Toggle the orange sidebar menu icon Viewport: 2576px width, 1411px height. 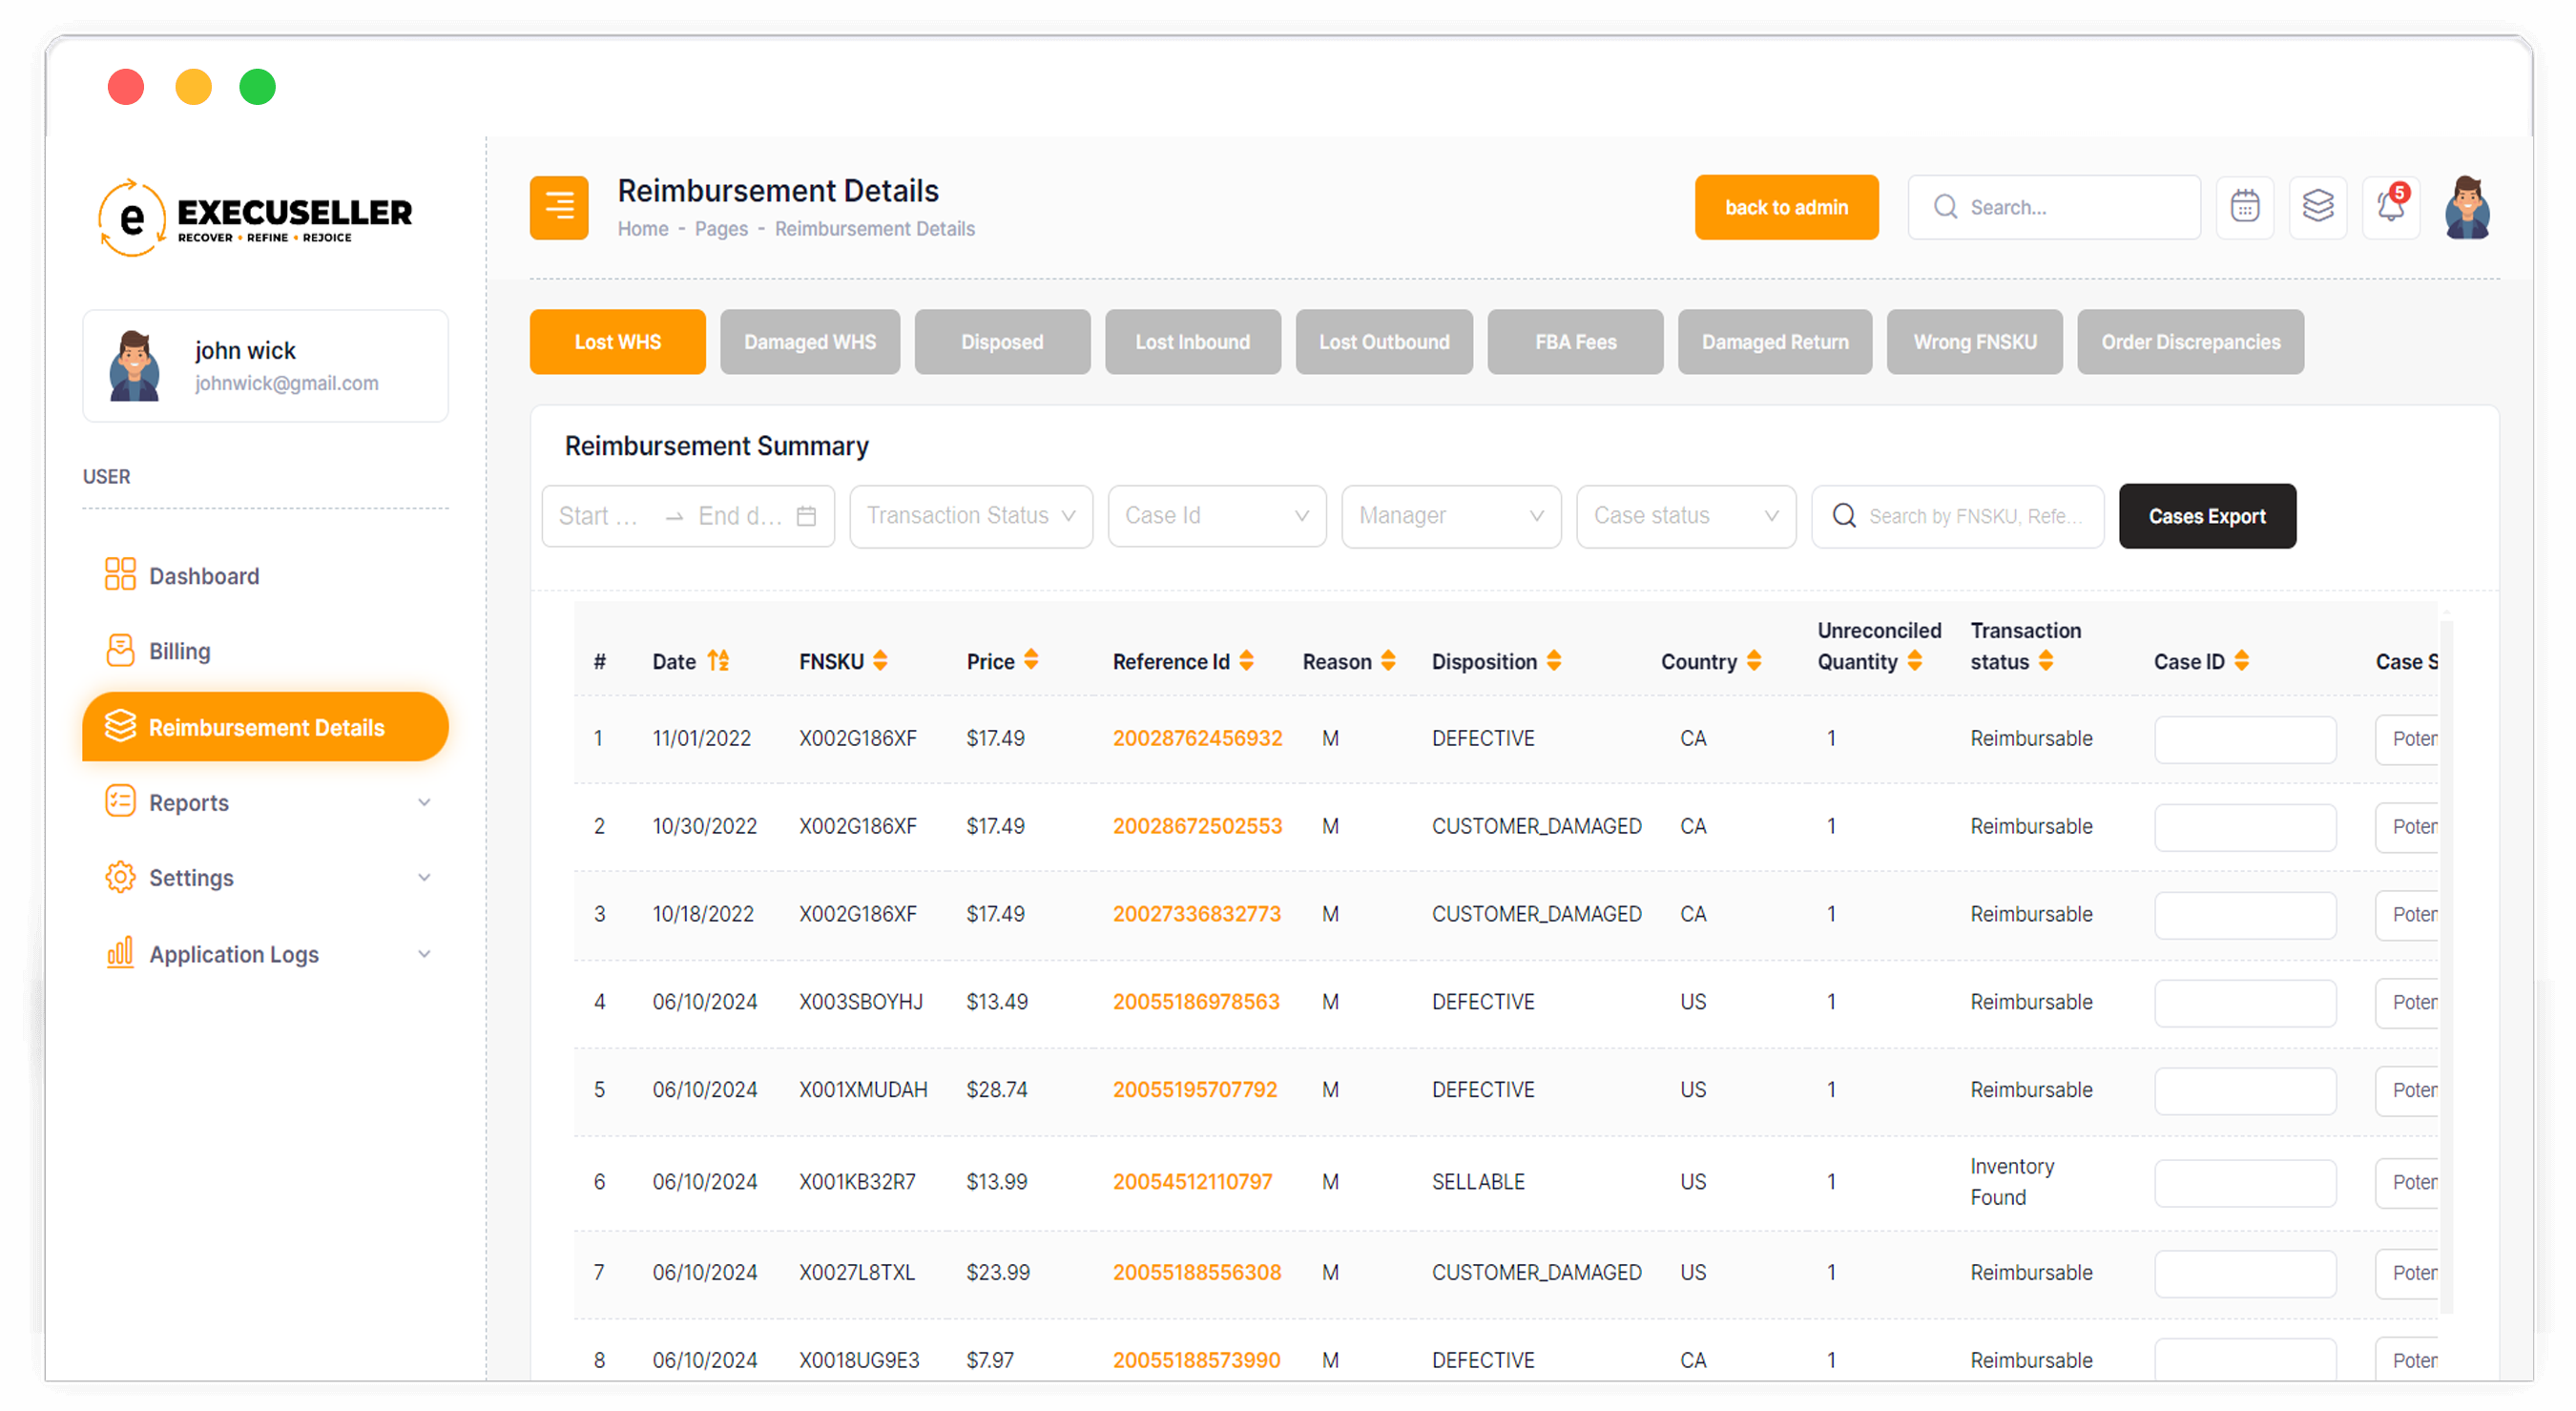pos(559,207)
